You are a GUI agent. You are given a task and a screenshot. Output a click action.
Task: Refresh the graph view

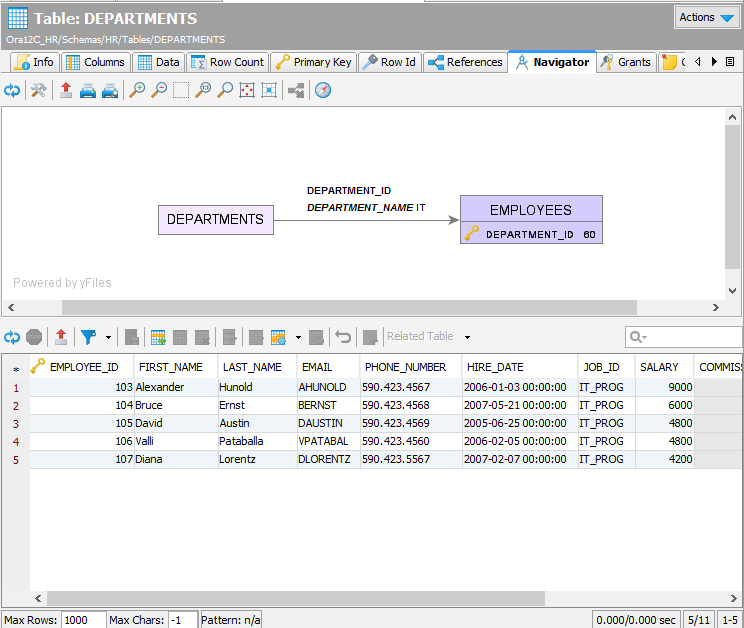tap(12, 90)
